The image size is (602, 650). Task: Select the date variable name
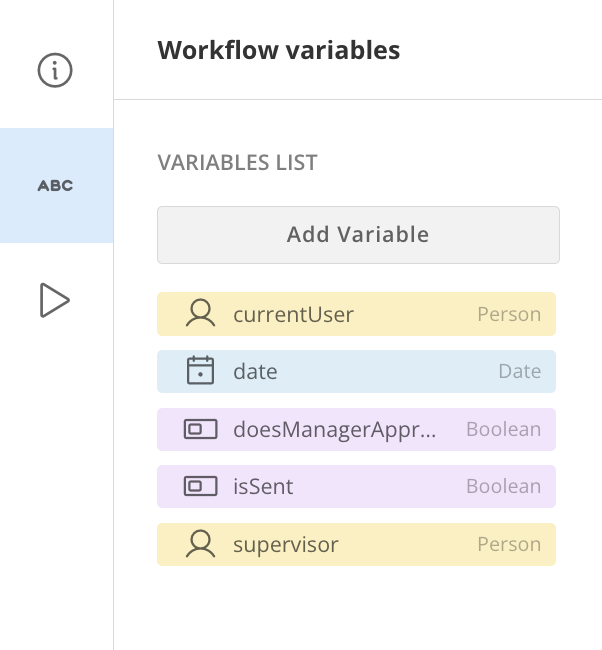pyautogui.click(x=255, y=372)
